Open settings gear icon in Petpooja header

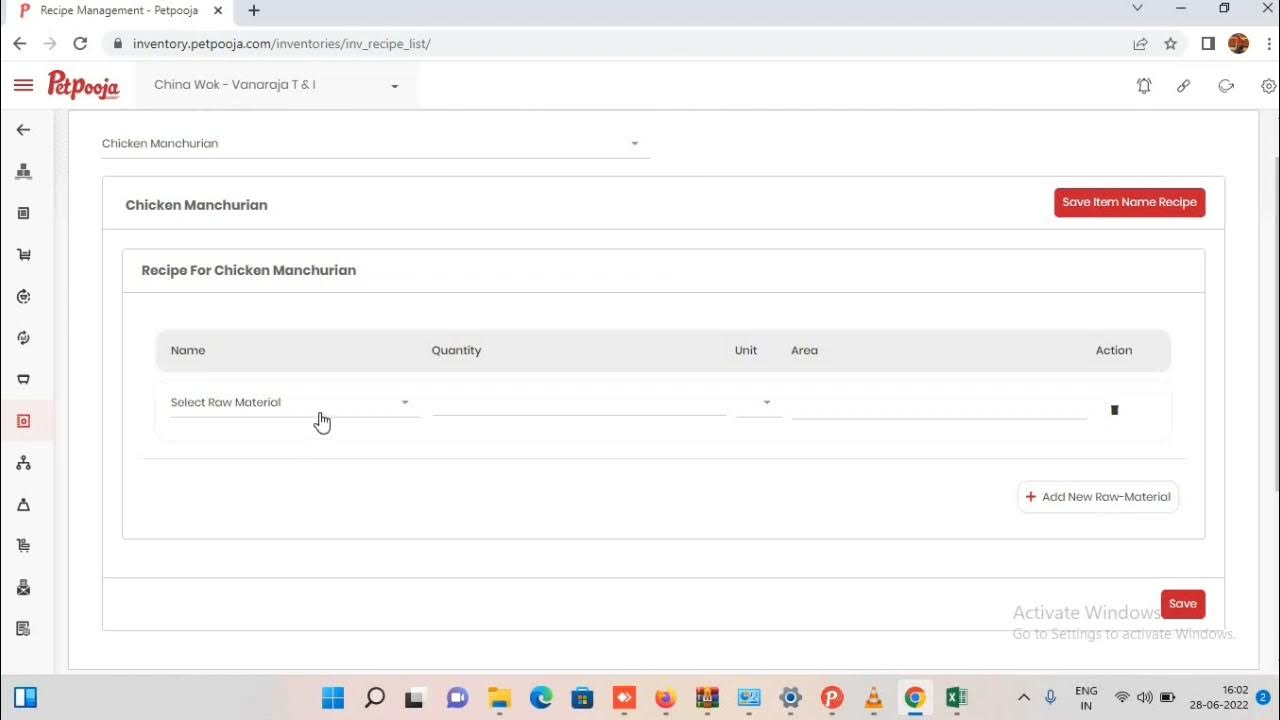1269,86
